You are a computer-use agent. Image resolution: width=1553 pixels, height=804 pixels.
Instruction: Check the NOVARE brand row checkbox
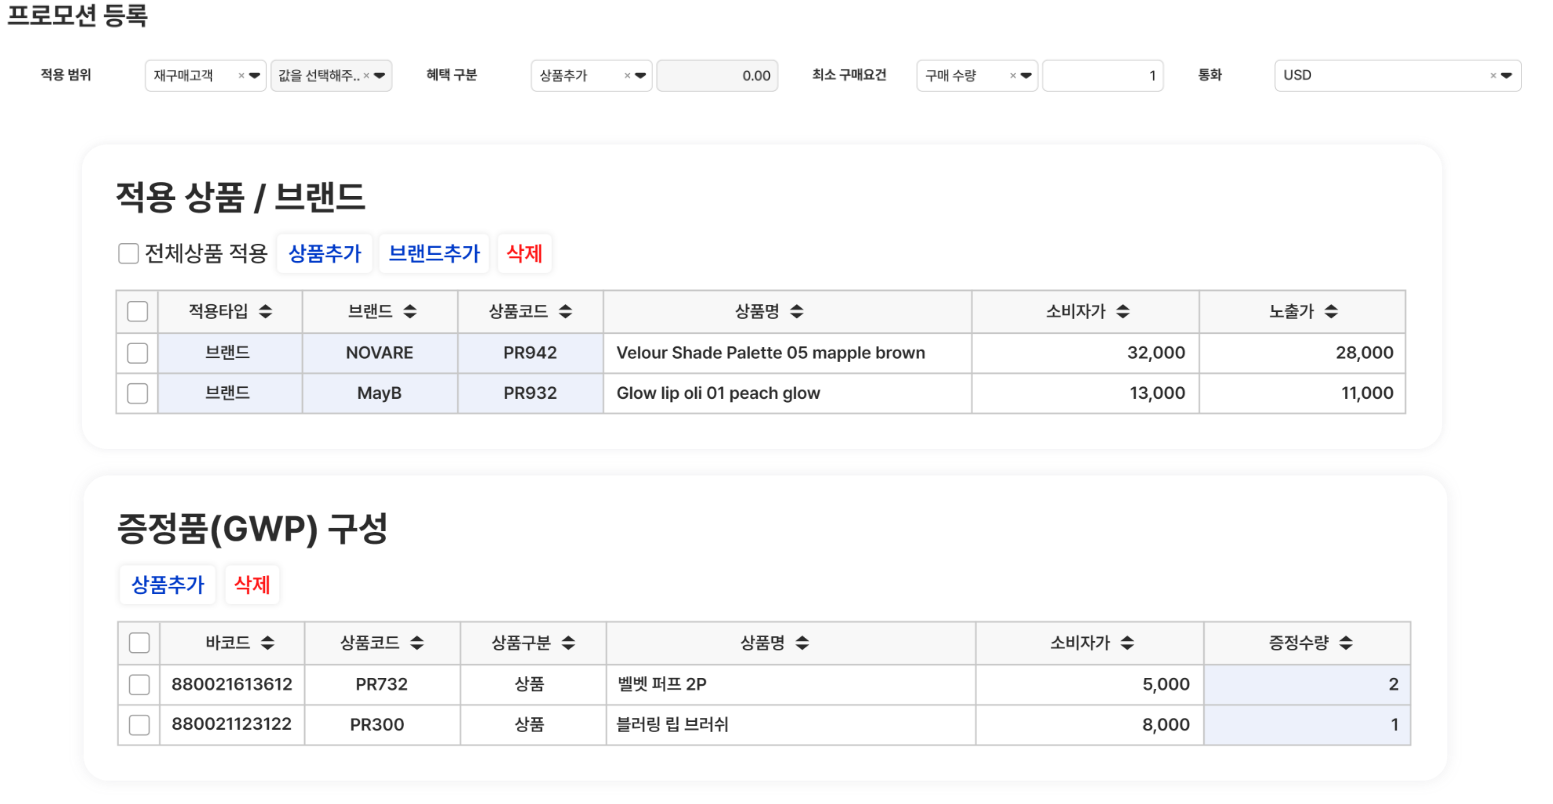[138, 353]
